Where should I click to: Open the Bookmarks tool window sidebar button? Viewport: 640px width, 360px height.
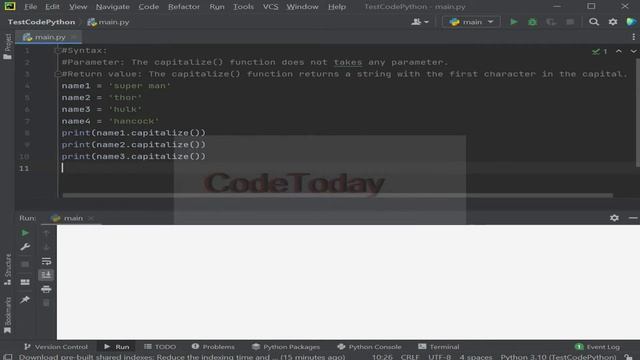(7, 315)
